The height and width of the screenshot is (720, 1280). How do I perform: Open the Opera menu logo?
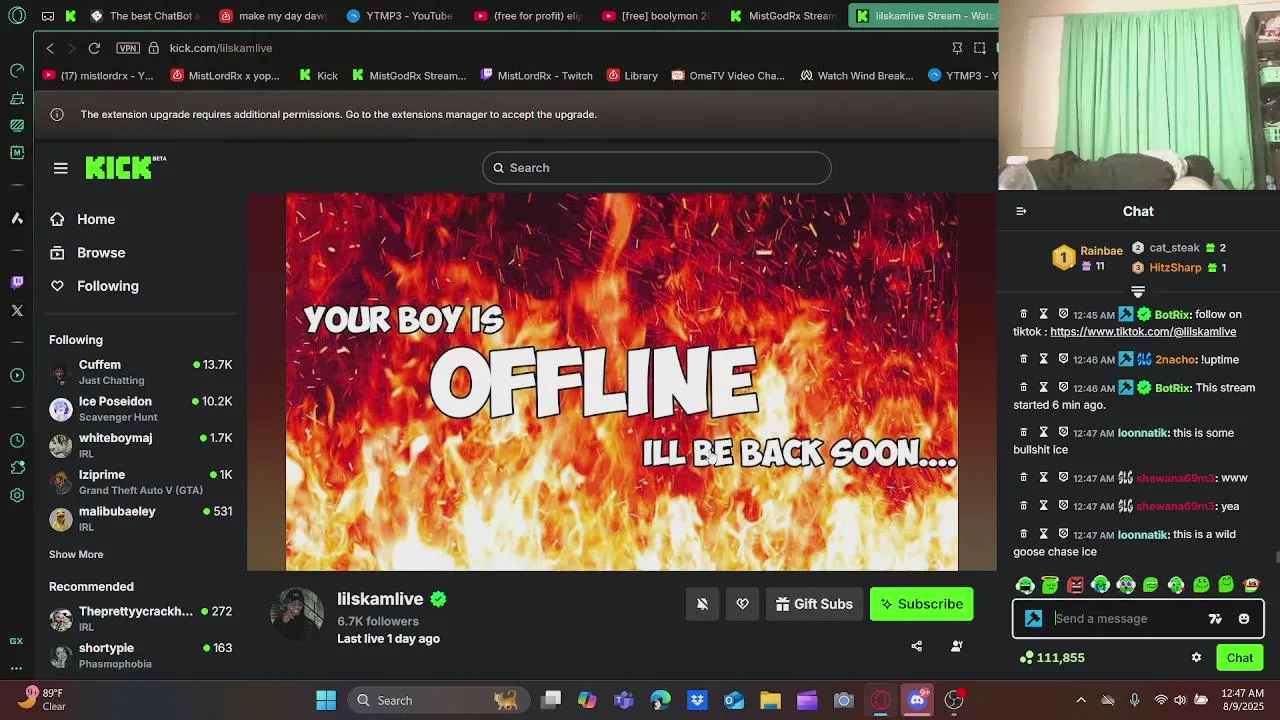click(17, 16)
